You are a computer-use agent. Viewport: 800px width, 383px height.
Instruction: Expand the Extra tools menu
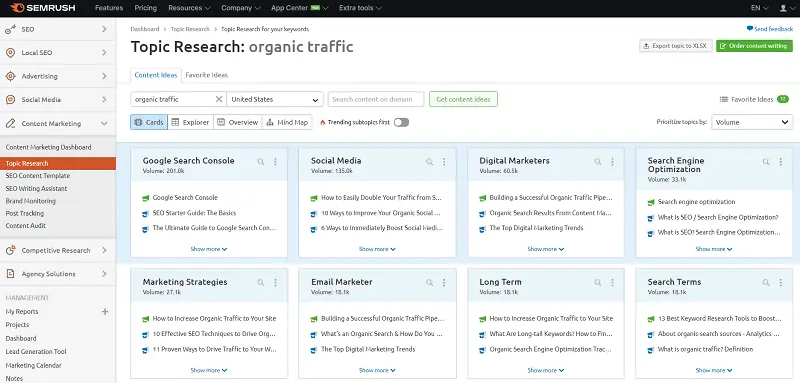pos(360,8)
